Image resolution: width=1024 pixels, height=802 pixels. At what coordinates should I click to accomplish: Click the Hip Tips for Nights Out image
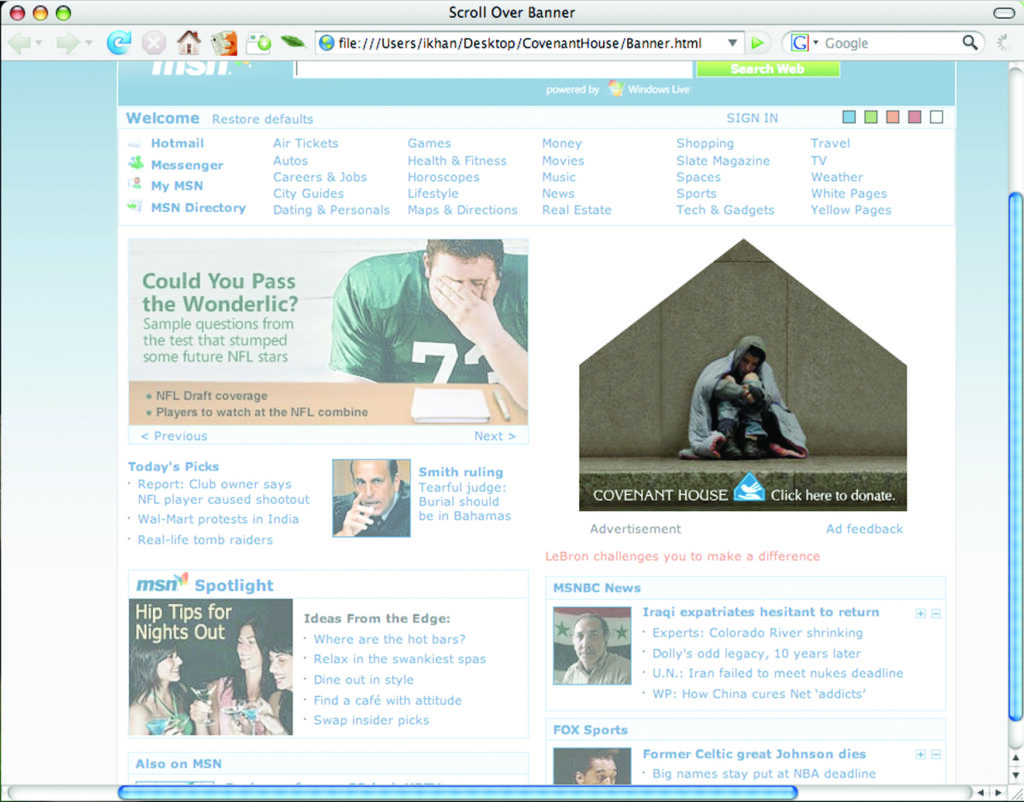coord(211,667)
